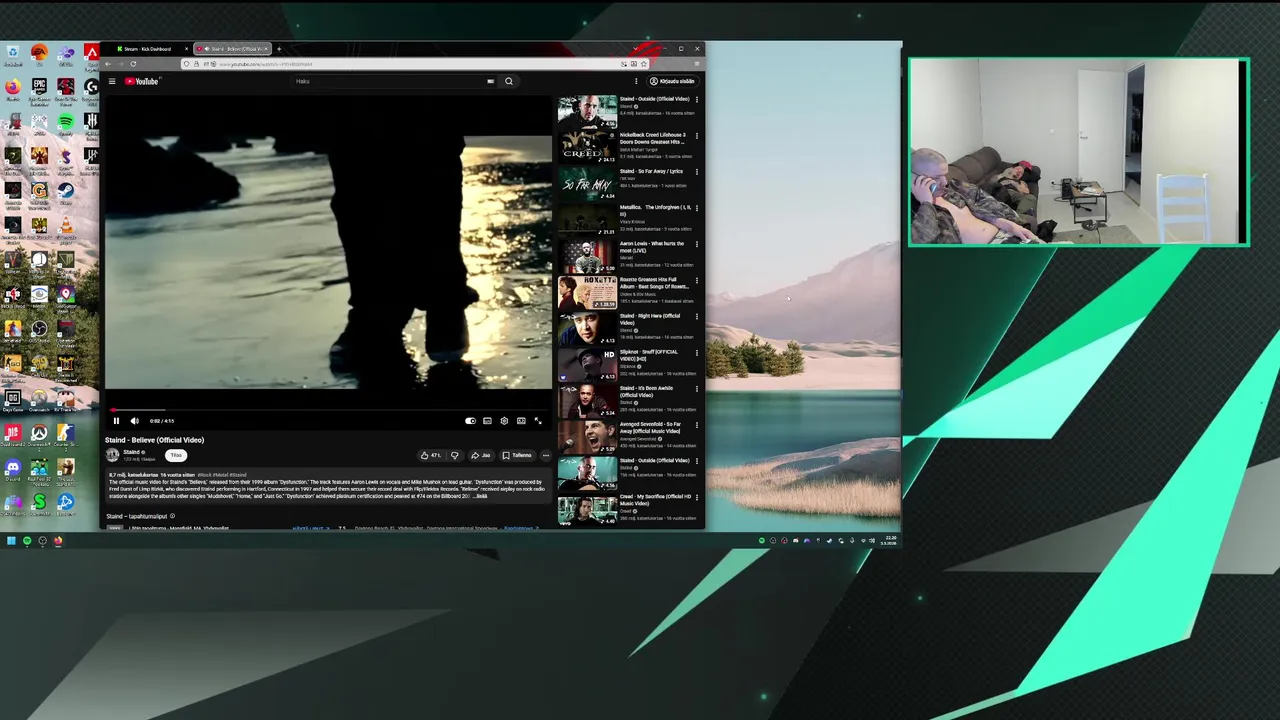Open three-dot menu for Staind - It's Been Awhile
The image size is (1280, 720).
tap(697, 389)
